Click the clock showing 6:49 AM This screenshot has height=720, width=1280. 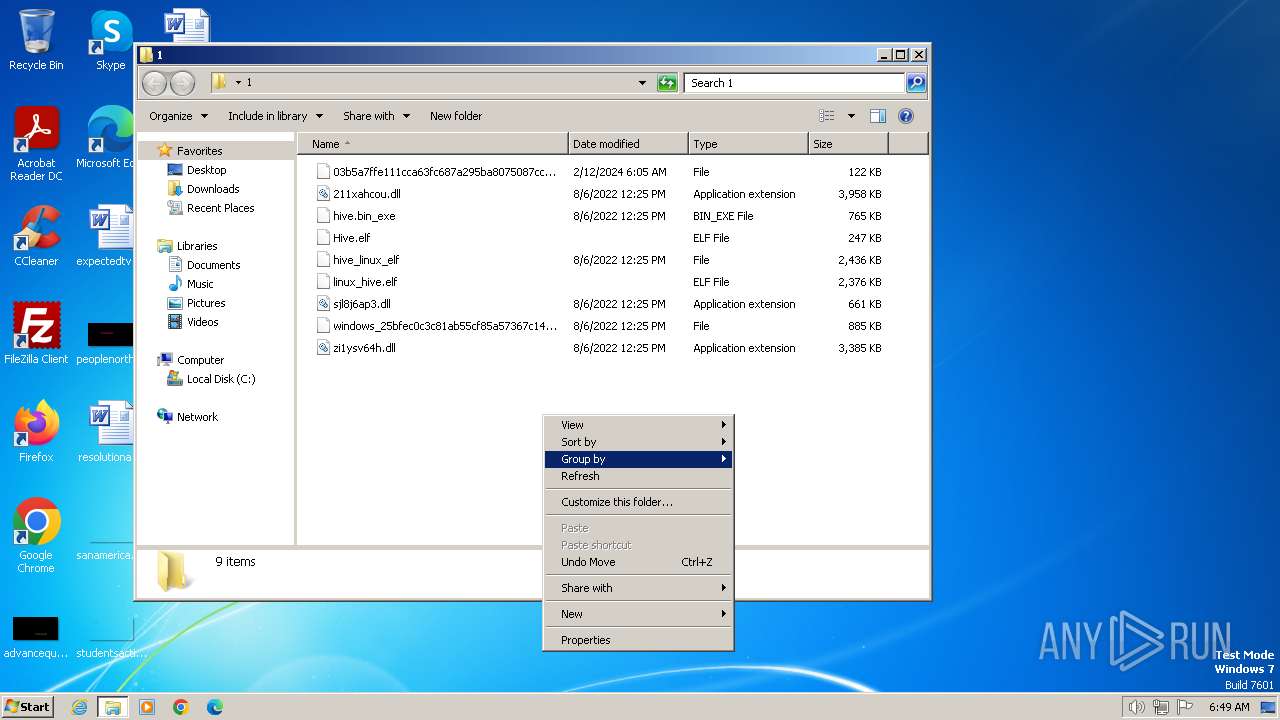1229,707
